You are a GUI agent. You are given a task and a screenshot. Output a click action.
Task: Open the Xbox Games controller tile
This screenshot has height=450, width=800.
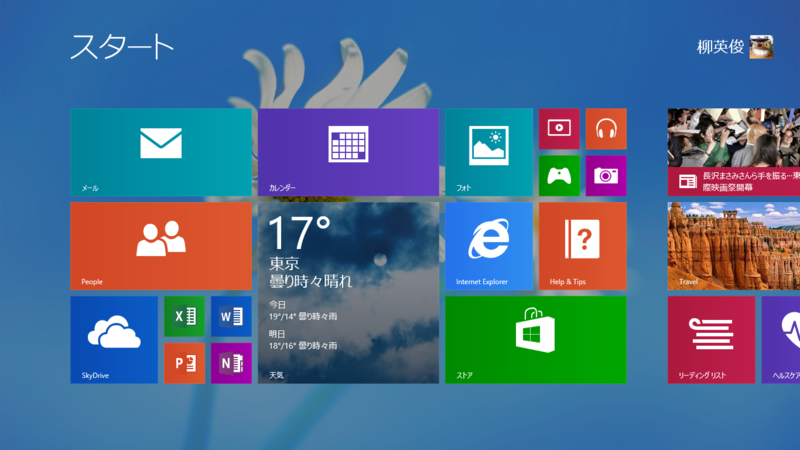coord(559,176)
